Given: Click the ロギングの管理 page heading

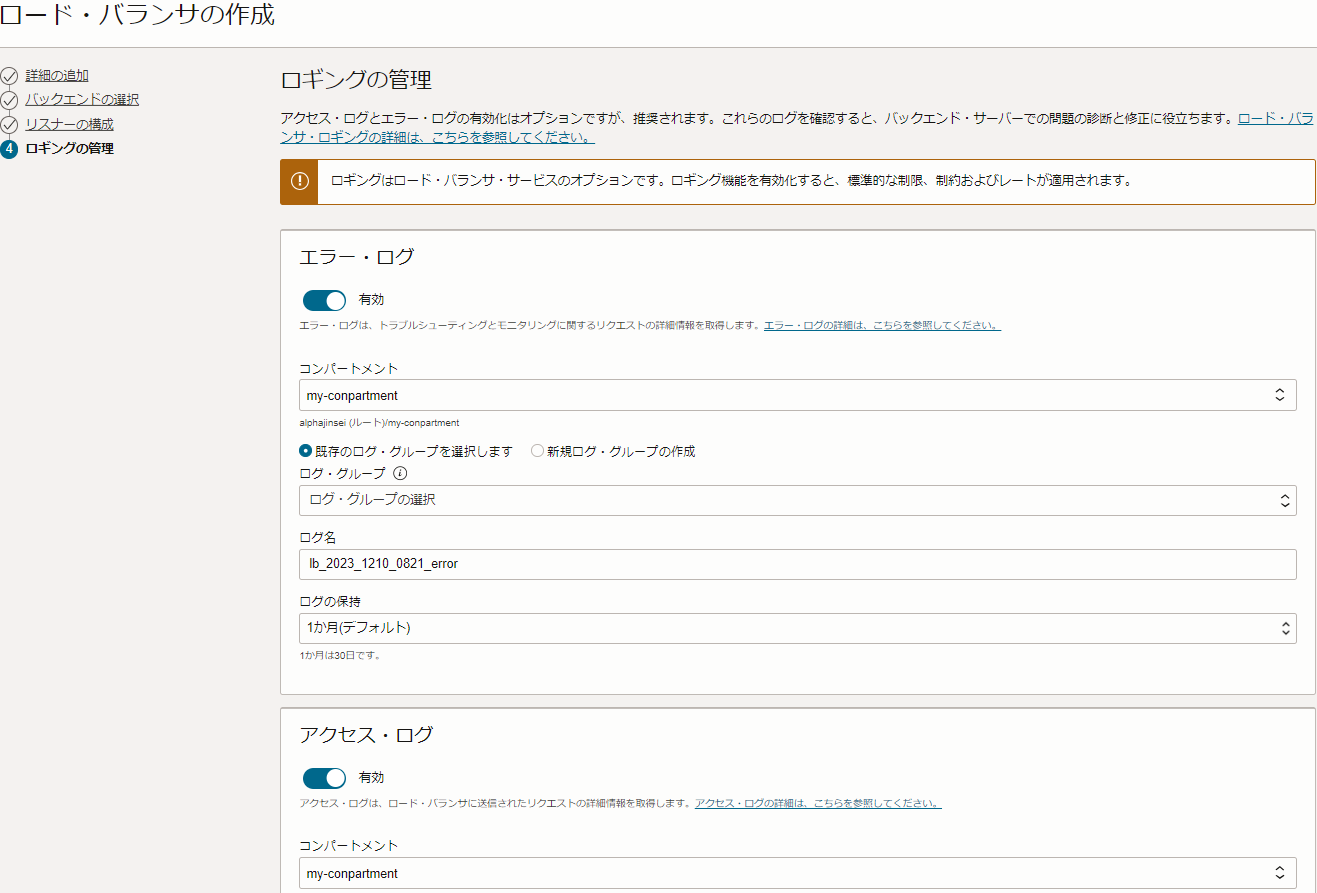Looking at the screenshot, I should click(x=356, y=80).
